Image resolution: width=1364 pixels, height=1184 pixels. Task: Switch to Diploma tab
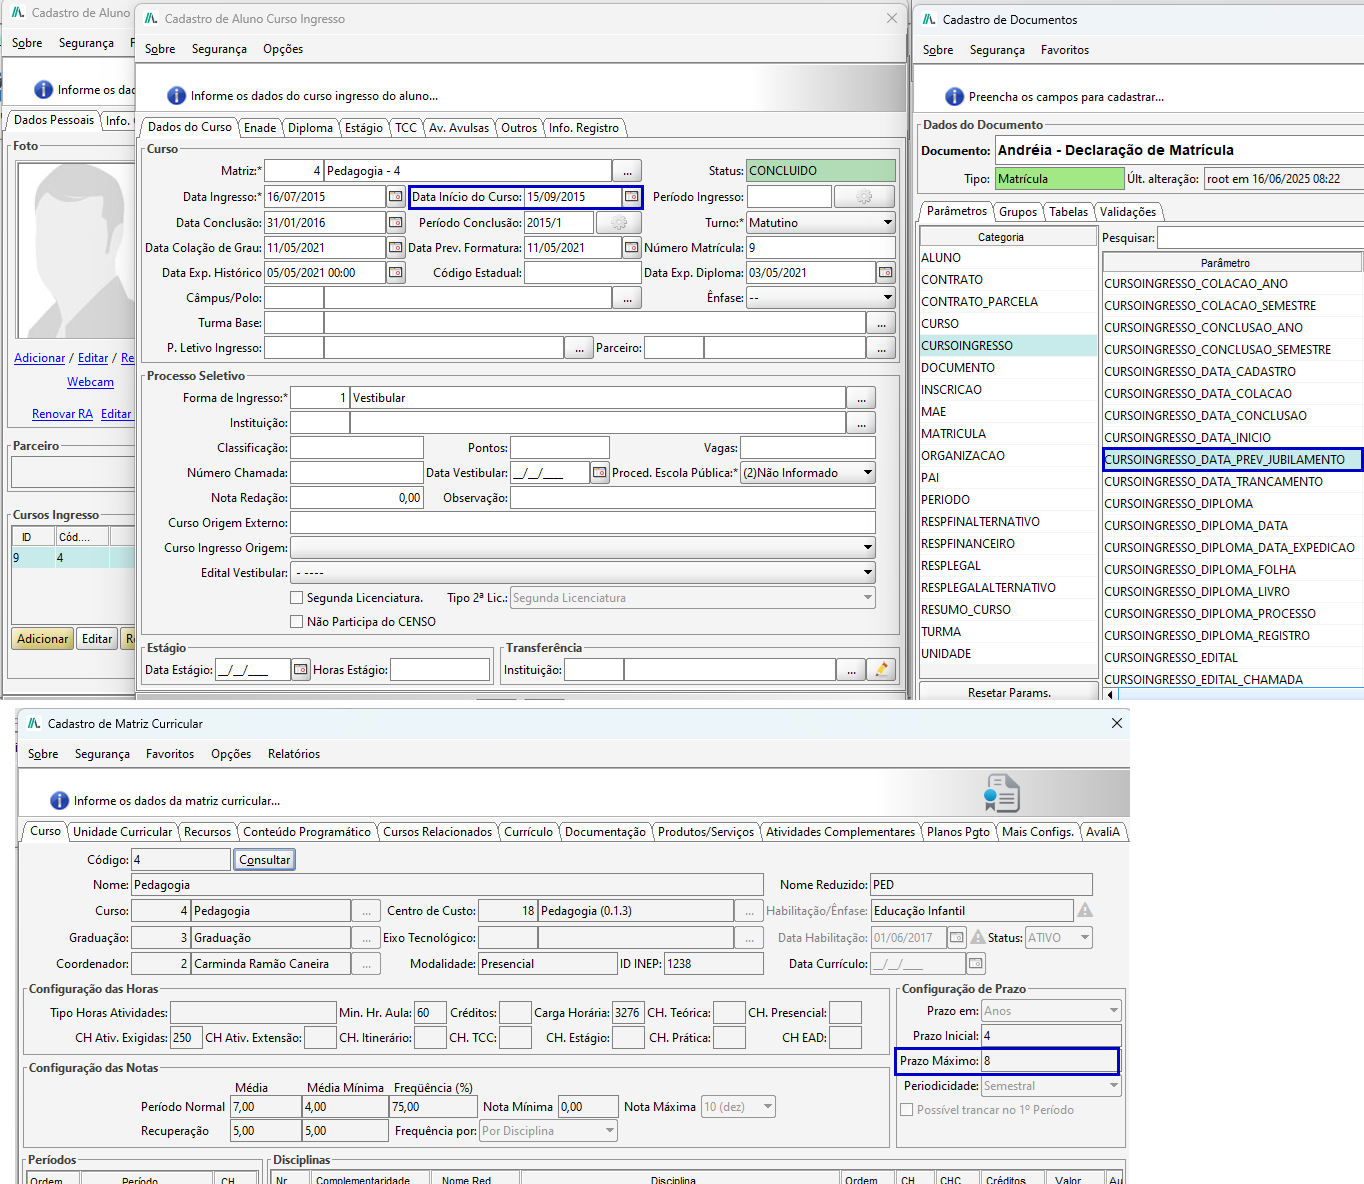point(310,128)
